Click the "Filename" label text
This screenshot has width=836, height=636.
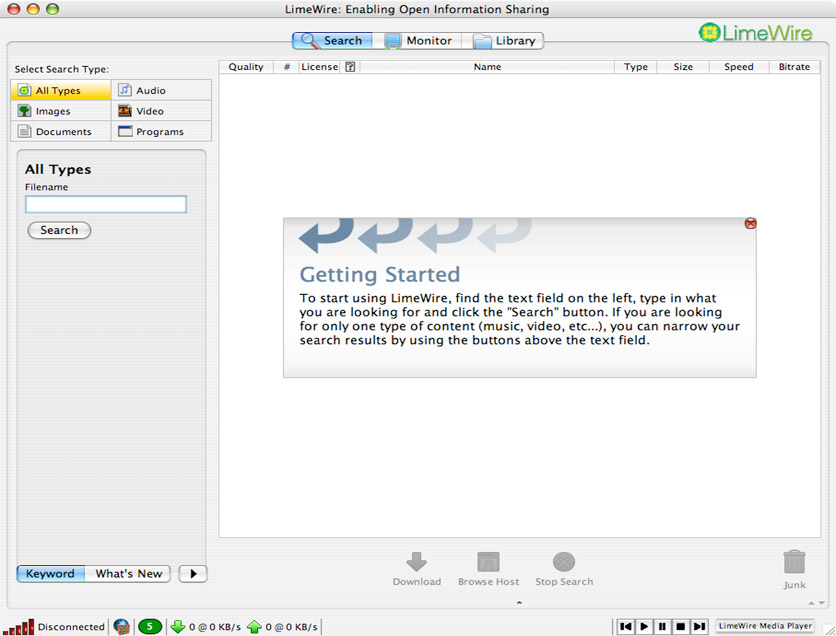[46, 187]
